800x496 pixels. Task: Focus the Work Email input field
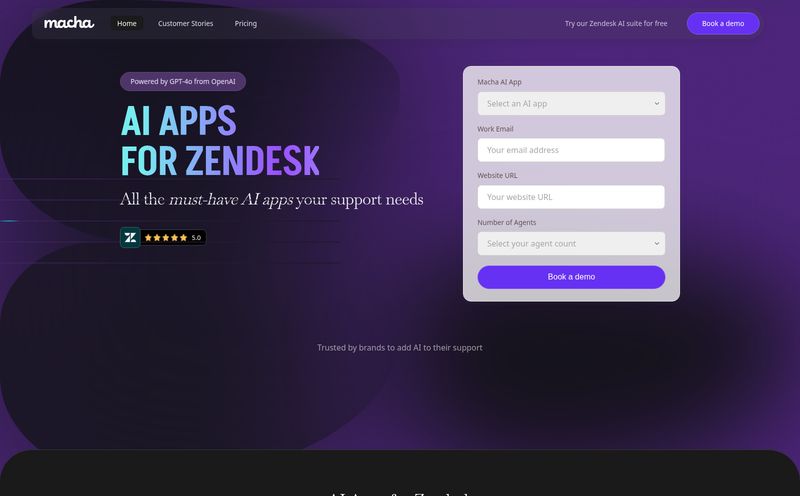[x=571, y=150]
